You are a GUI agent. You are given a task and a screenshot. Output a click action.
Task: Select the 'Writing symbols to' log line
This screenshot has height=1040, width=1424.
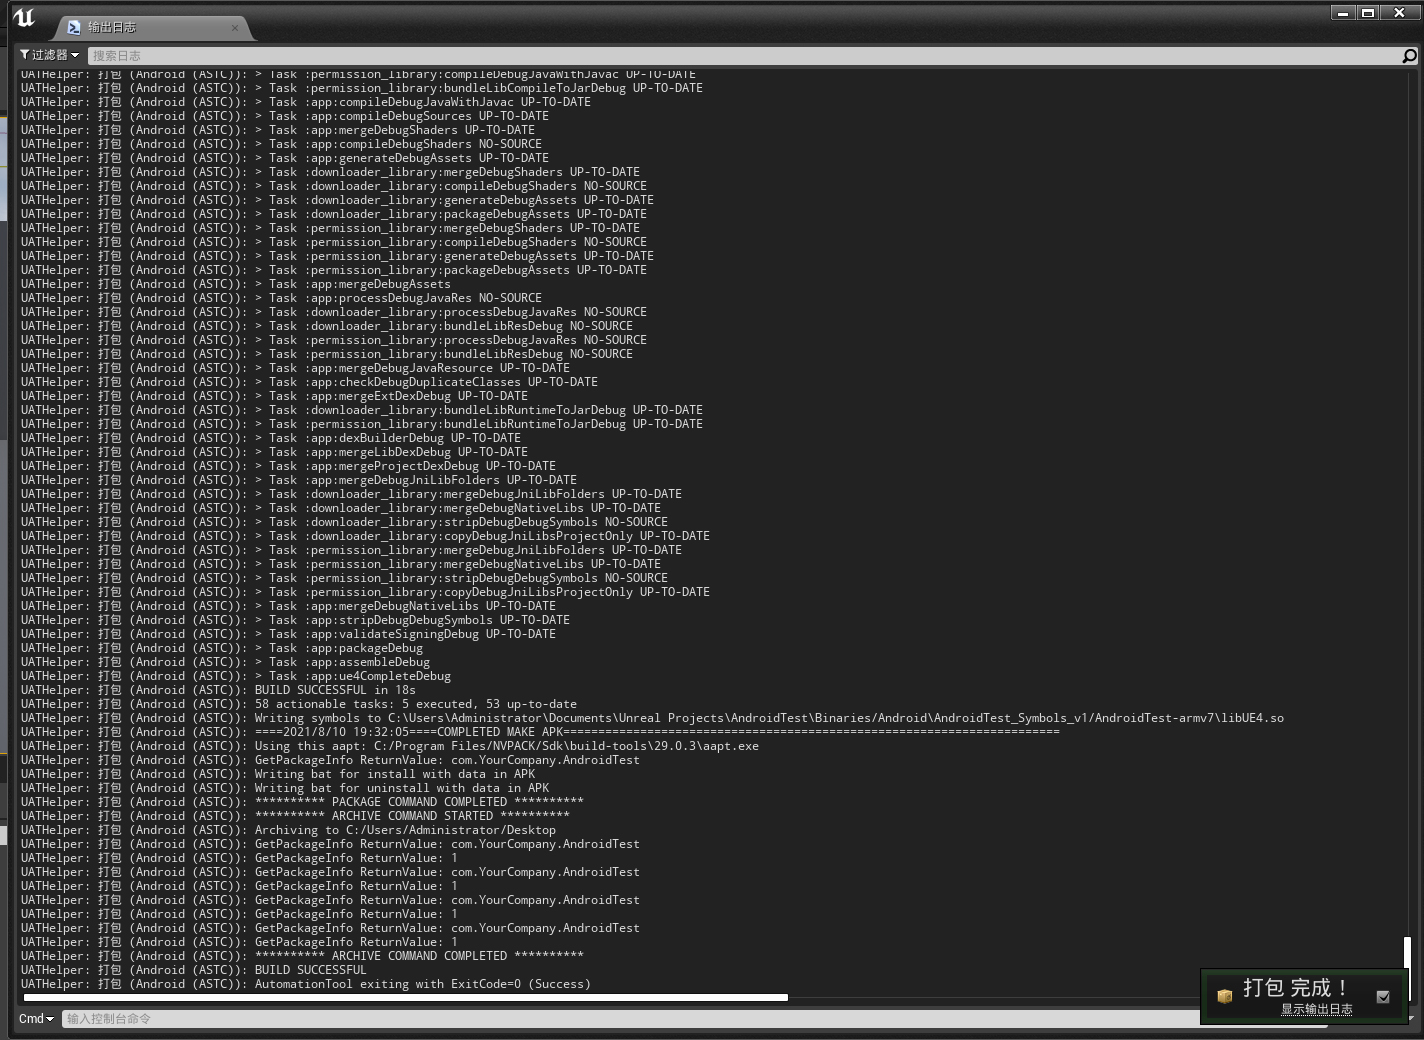652,718
